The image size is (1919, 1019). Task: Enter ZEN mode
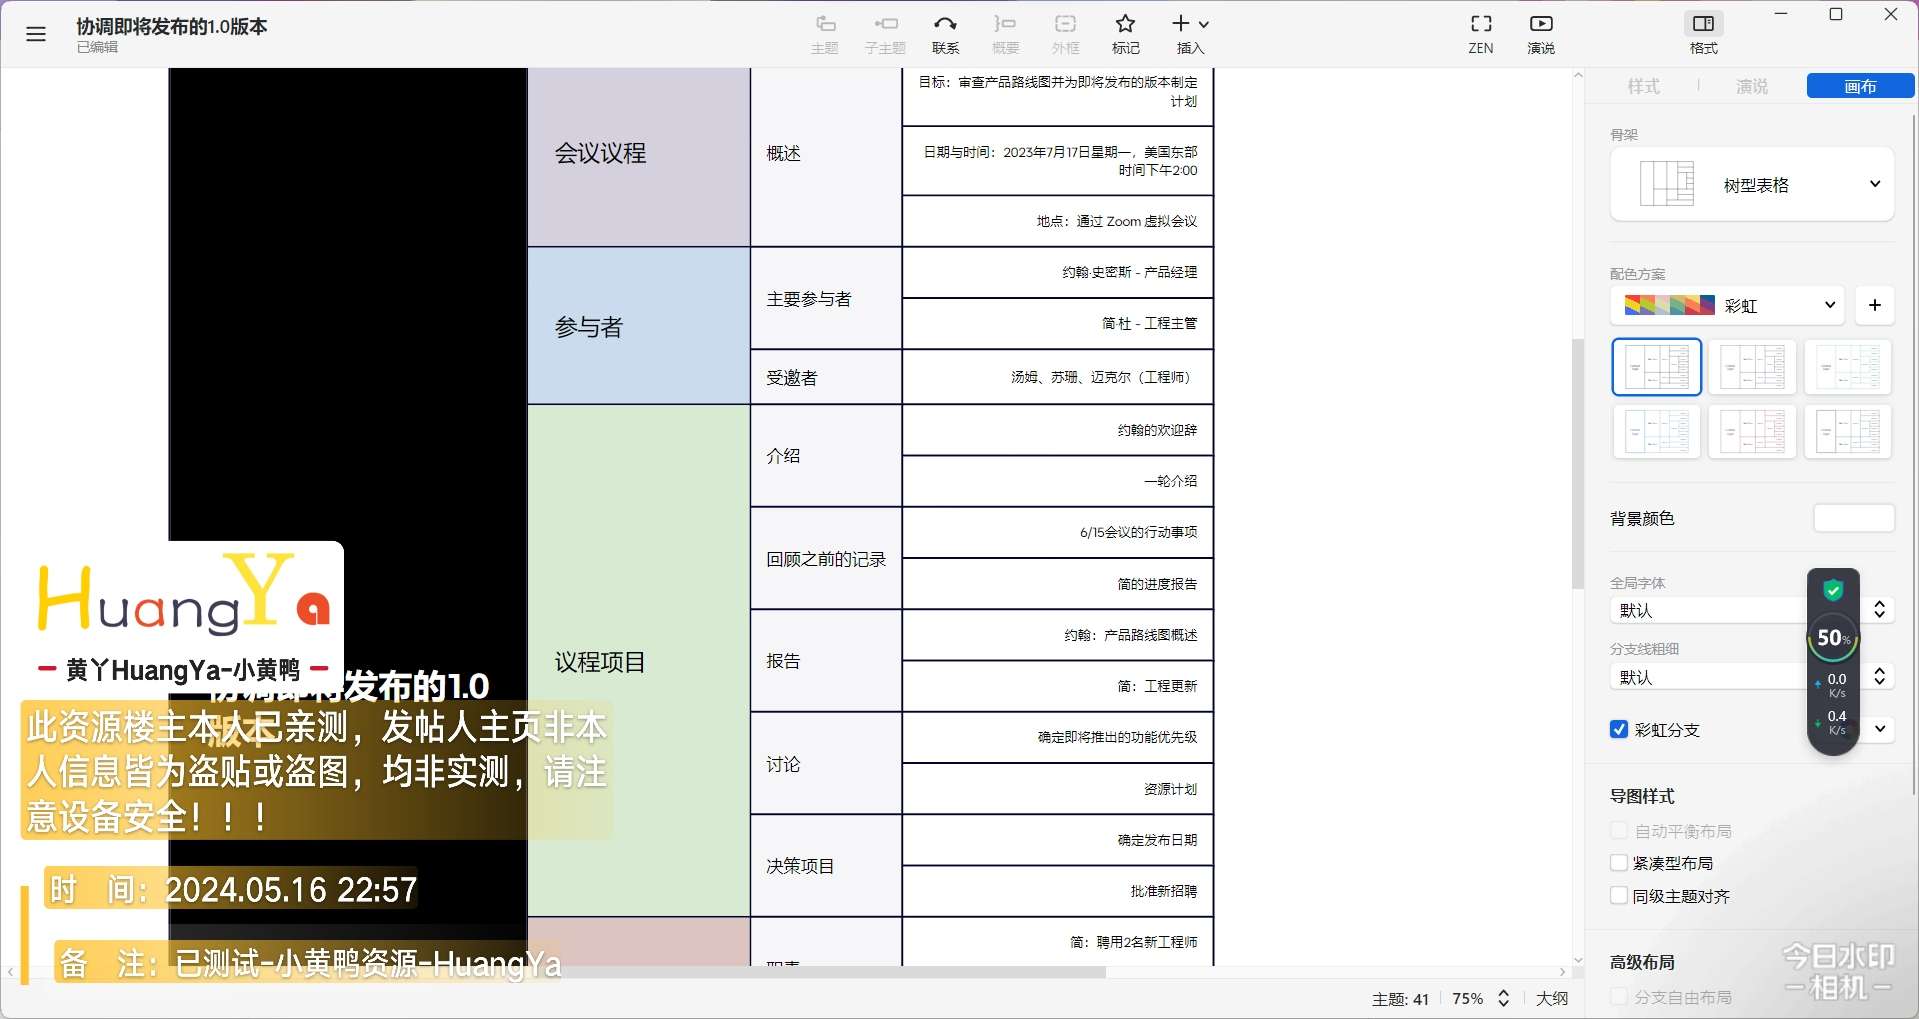pyautogui.click(x=1481, y=34)
